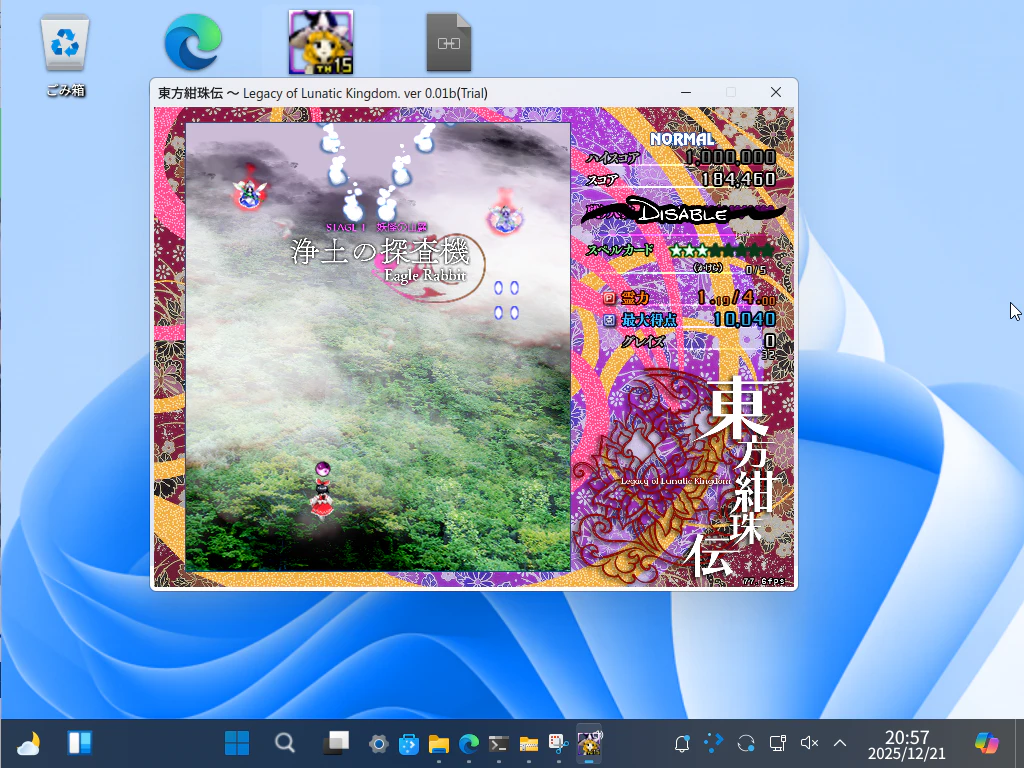Click the 77.6fps counter
The image size is (1024, 768).
[763, 581]
